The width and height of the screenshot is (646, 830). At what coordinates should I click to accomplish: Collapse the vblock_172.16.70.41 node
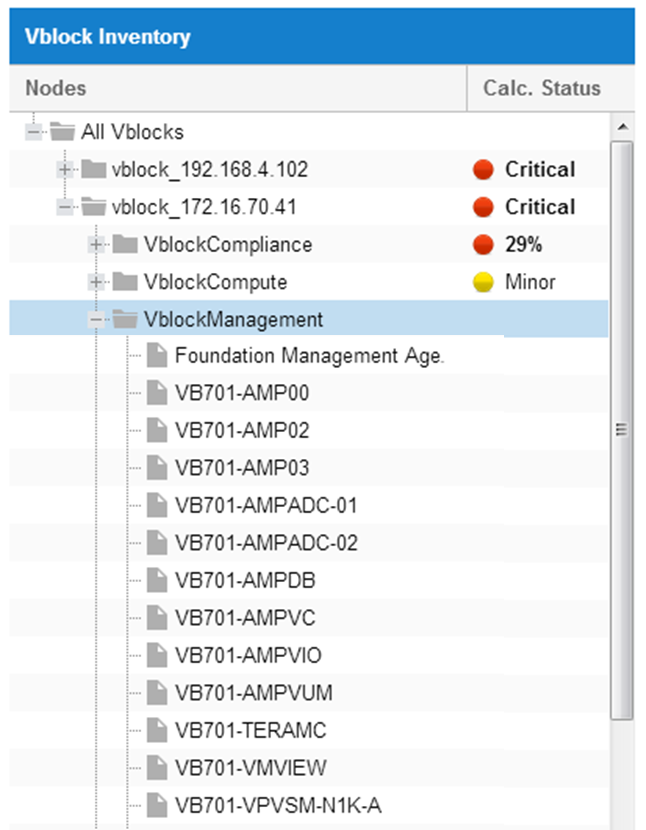[x=65, y=207]
